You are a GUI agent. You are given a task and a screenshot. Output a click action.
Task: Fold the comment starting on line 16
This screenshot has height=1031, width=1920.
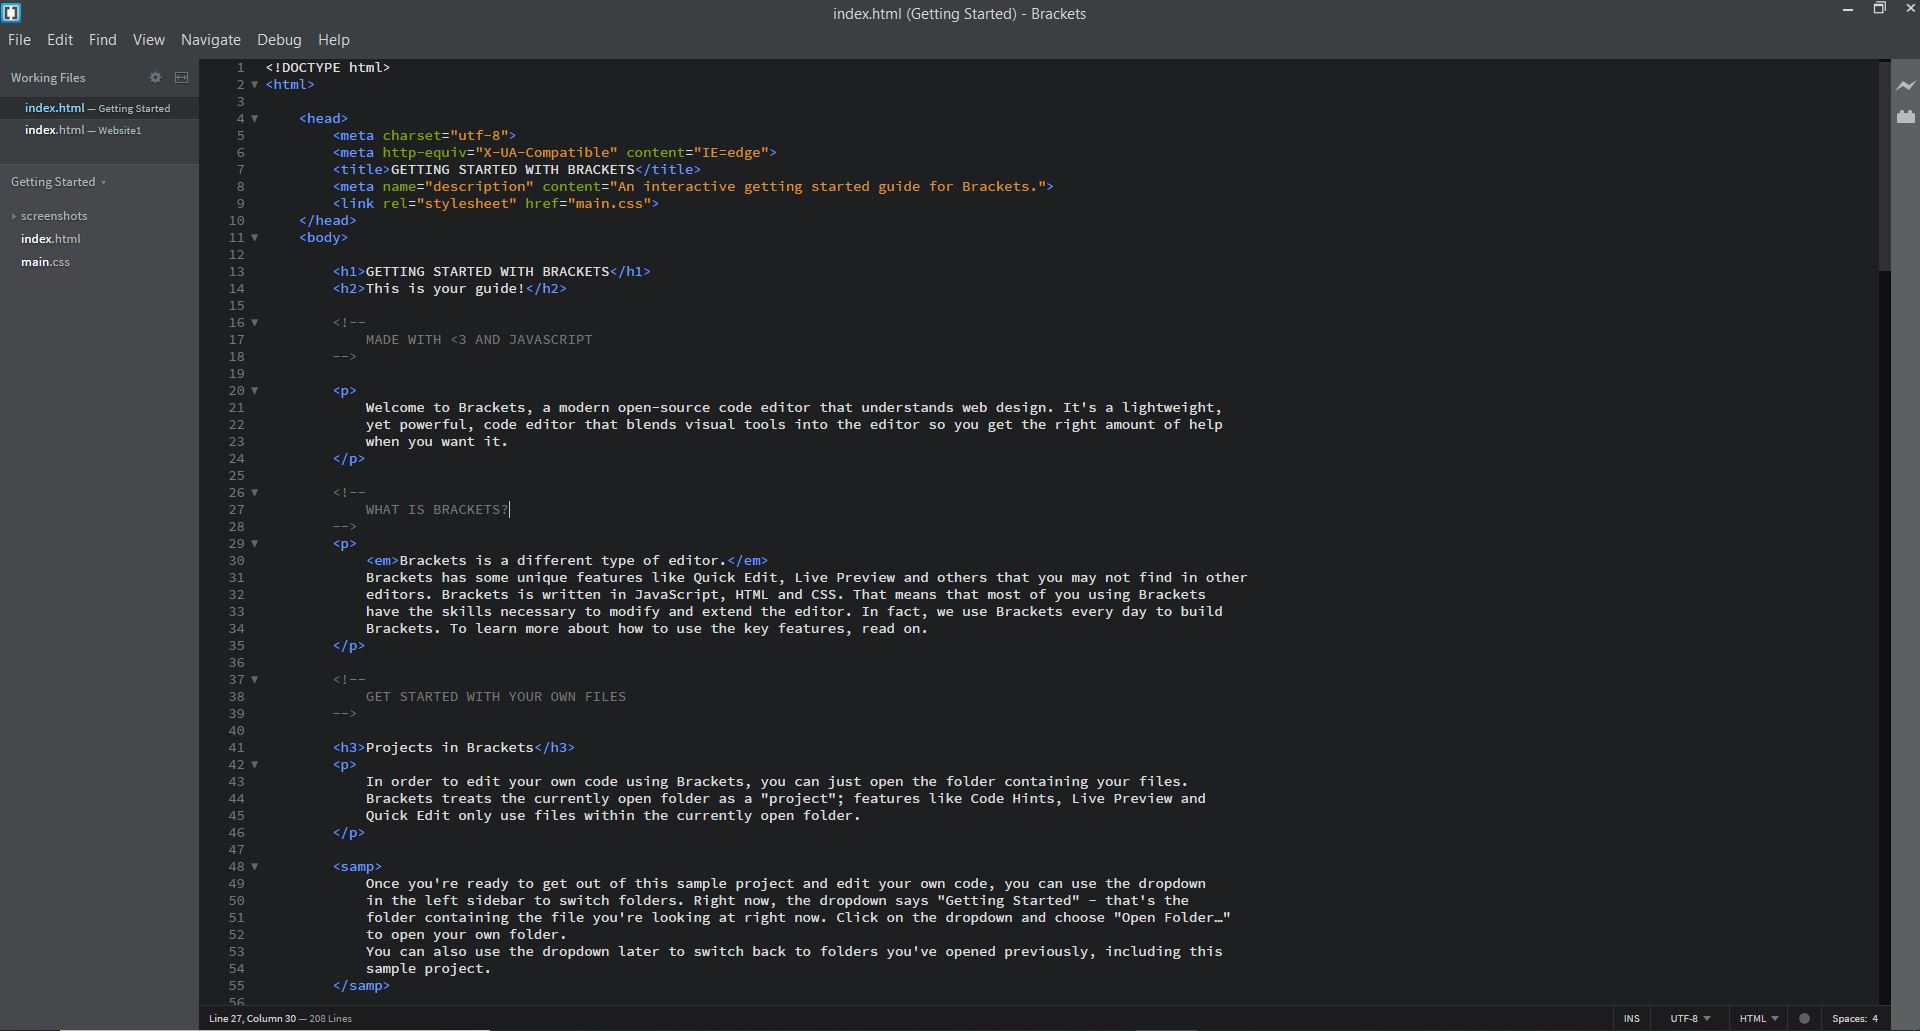tap(255, 323)
